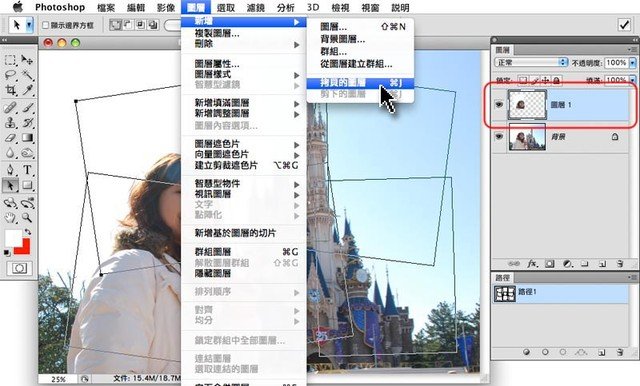Viewport: 640px width, 386px height.
Task: Choose 拷貝的圖層 from the submenu
Action: (360, 83)
